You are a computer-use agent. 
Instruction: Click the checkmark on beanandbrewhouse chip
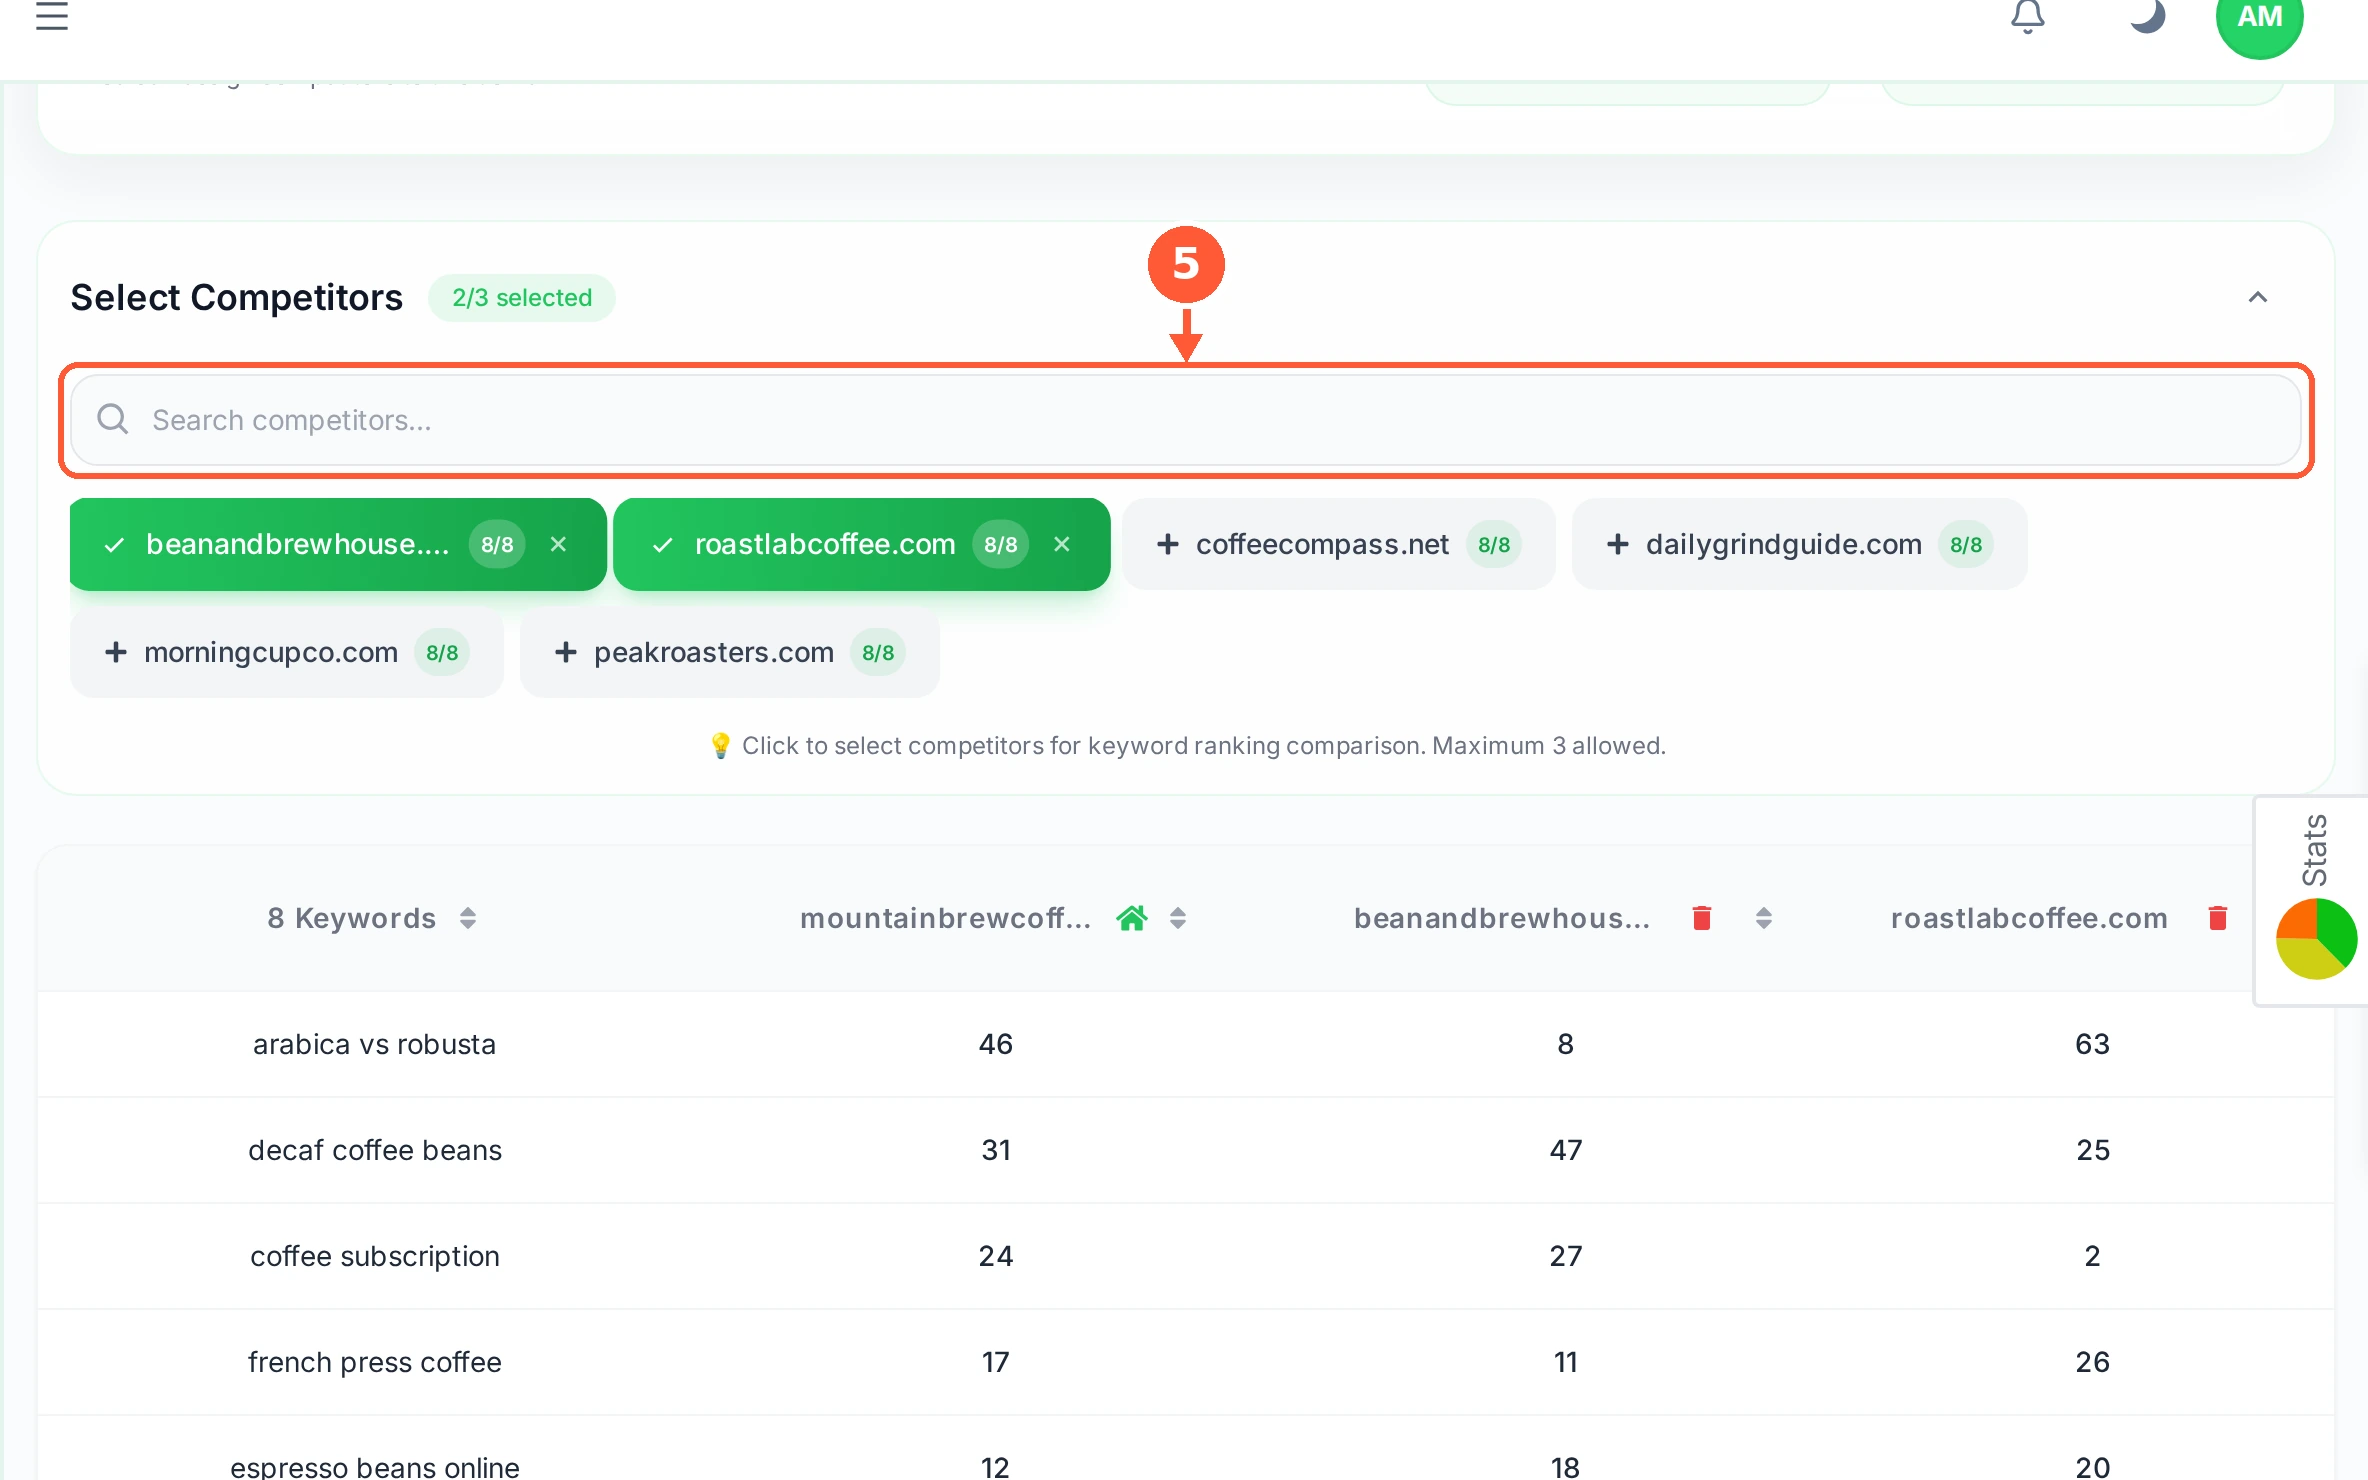pos(114,544)
